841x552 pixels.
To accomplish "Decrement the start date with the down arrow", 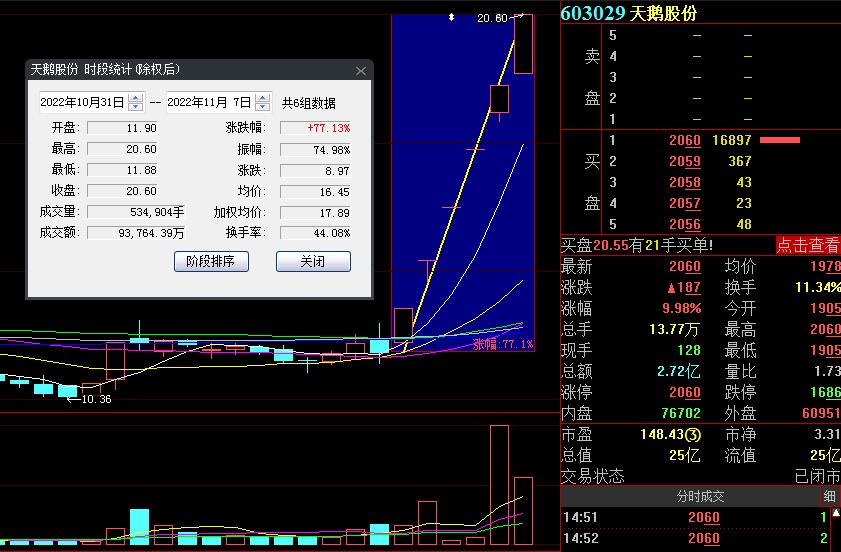I will [x=136, y=107].
